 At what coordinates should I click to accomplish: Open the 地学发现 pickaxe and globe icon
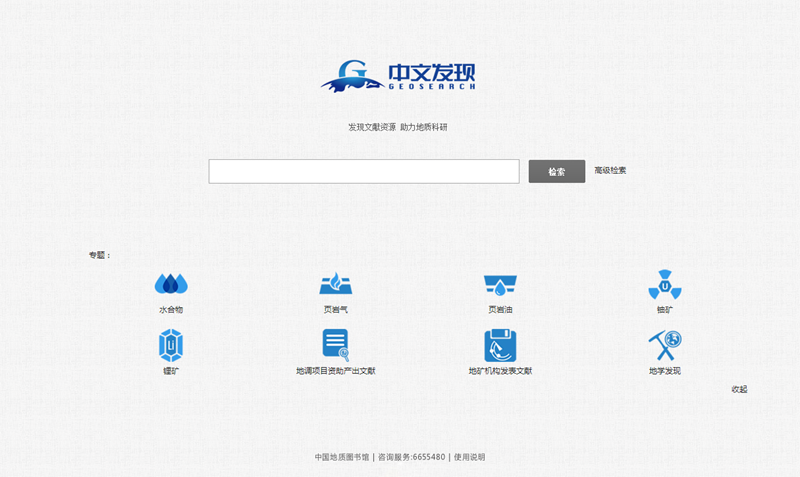coord(665,345)
